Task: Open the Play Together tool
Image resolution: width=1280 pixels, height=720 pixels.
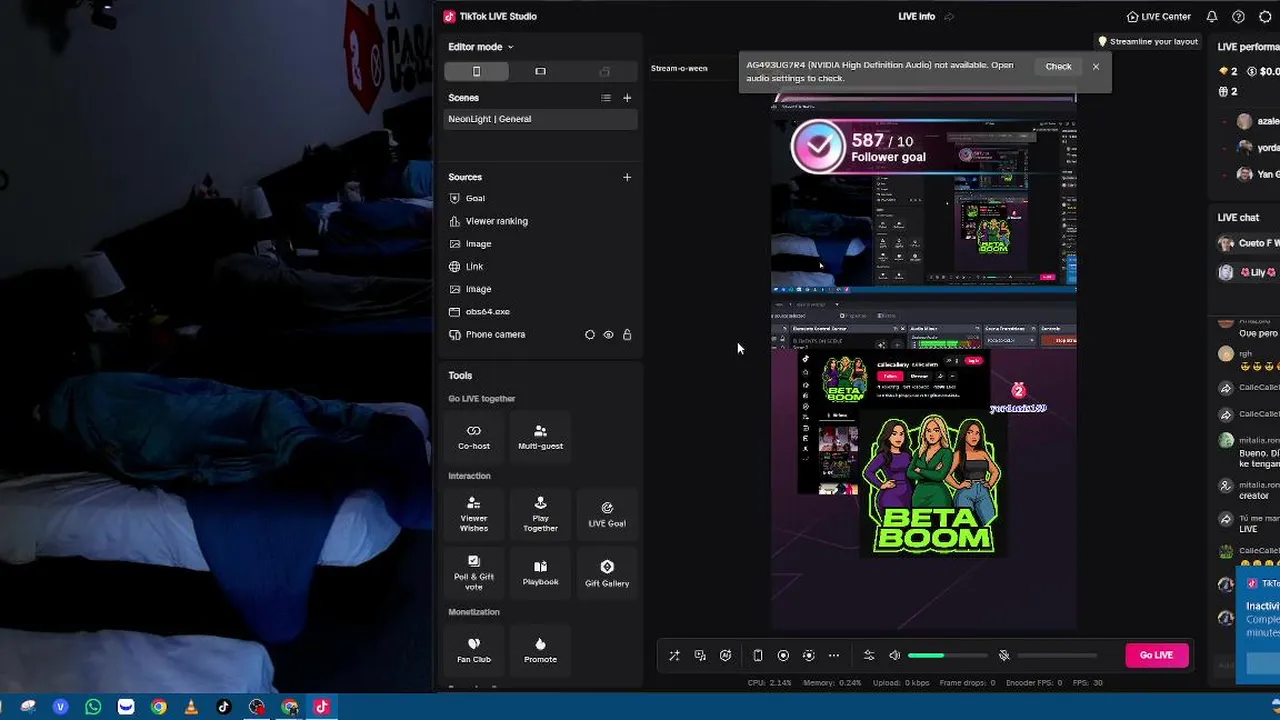Action: click(x=540, y=513)
